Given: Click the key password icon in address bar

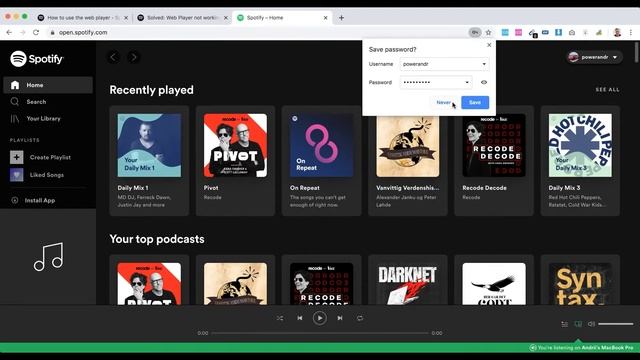Looking at the screenshot, I should [475, 32].
